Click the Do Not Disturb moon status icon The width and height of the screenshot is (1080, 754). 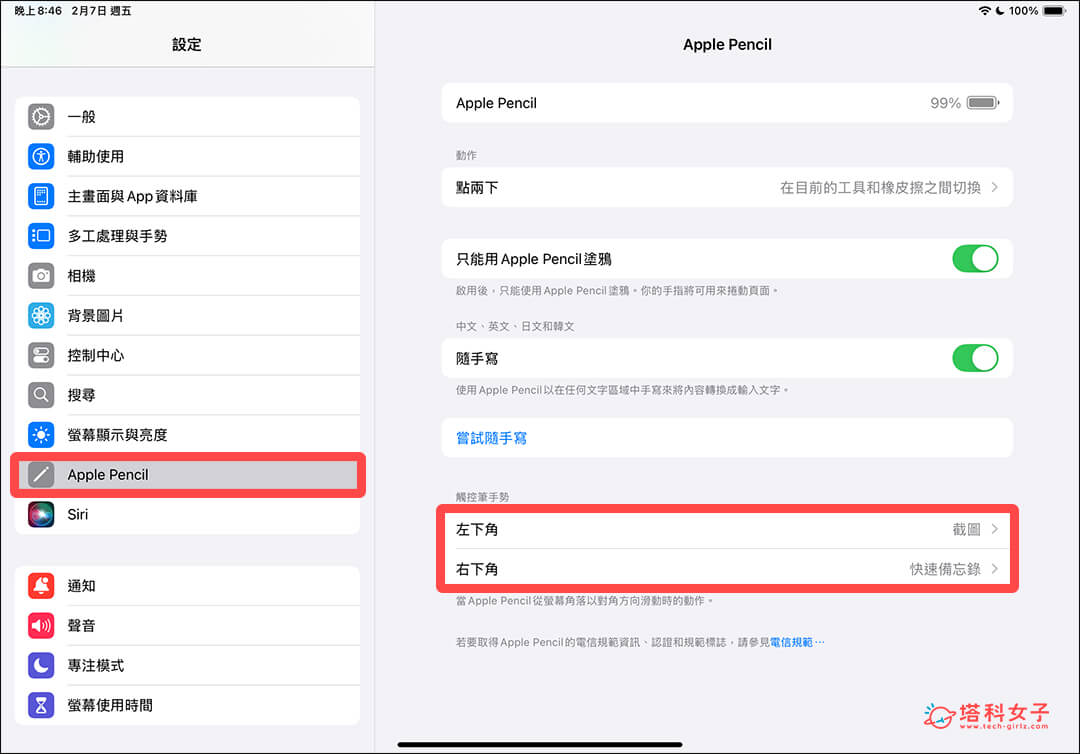[1000, 11]
